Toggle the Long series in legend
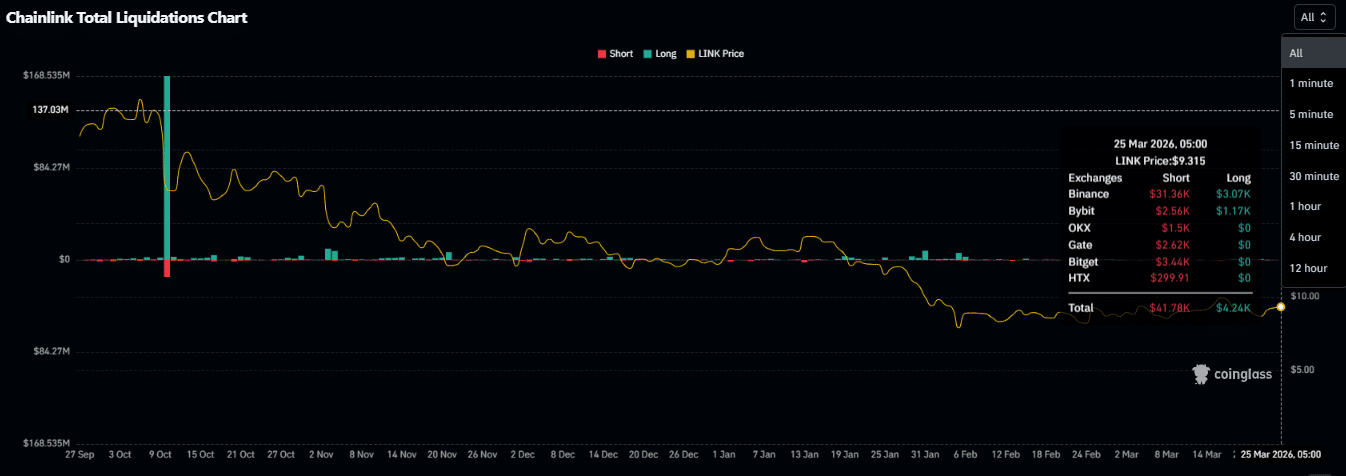Image resolution: width=1346 pixels, height=476 pixels. 660,53
